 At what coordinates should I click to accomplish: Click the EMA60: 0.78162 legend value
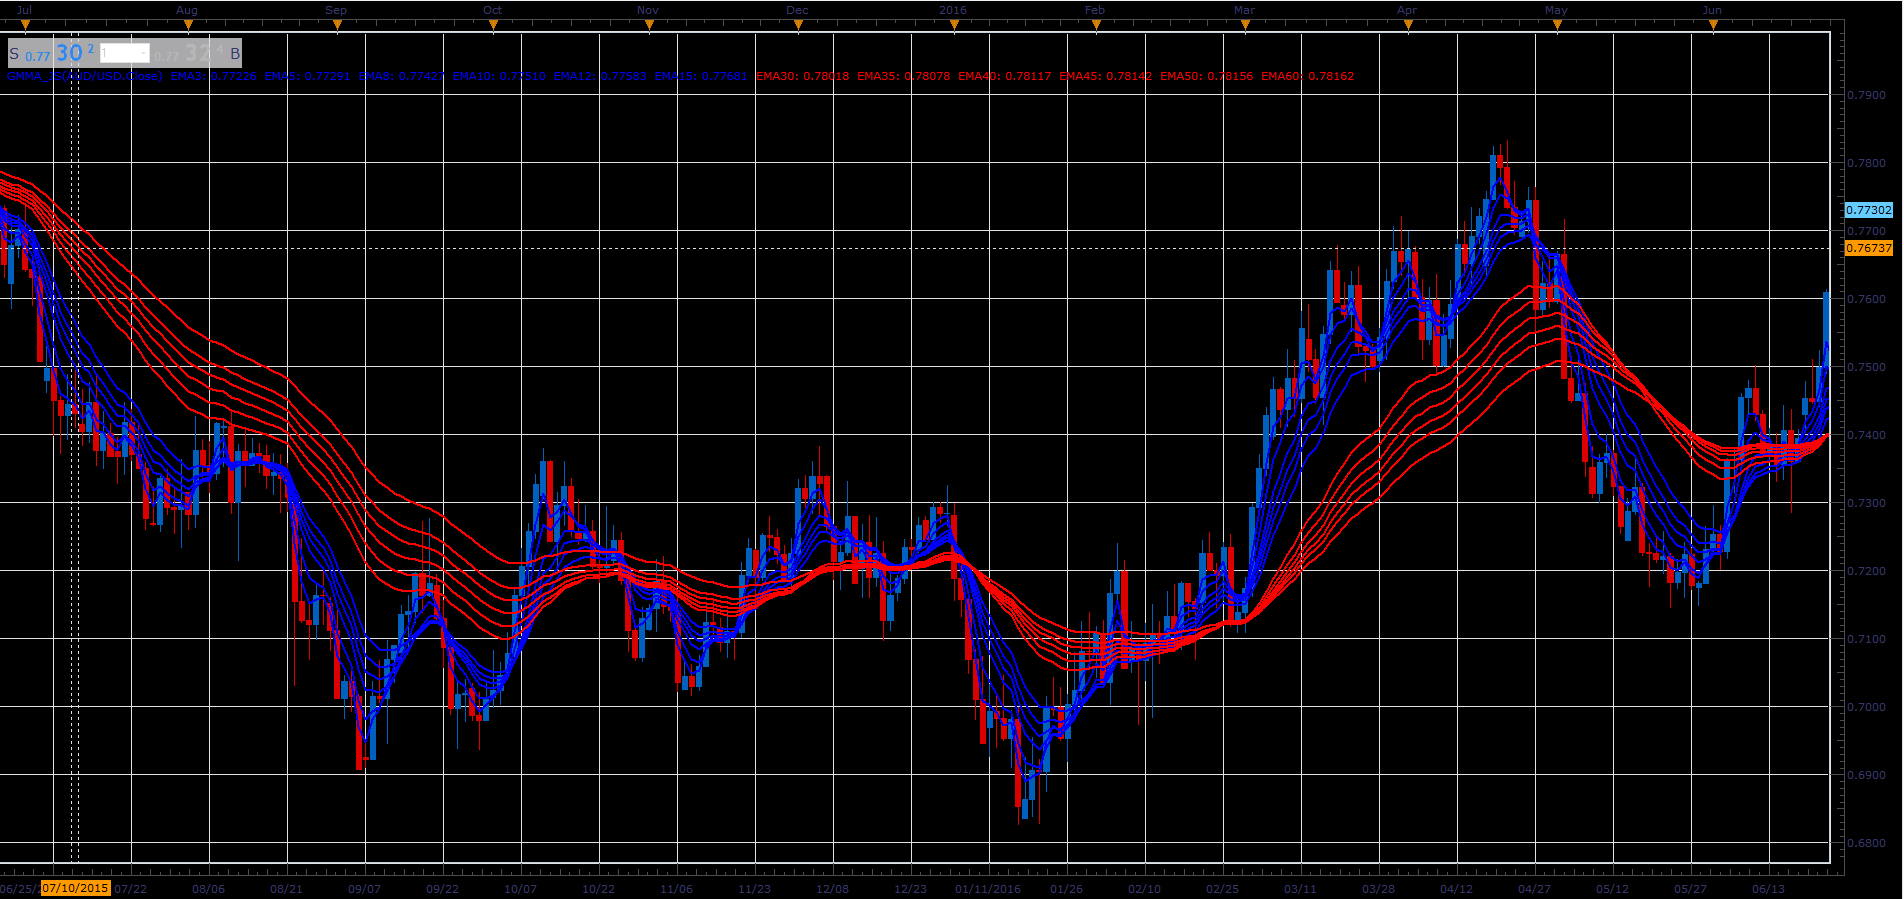pos(1307,76)
